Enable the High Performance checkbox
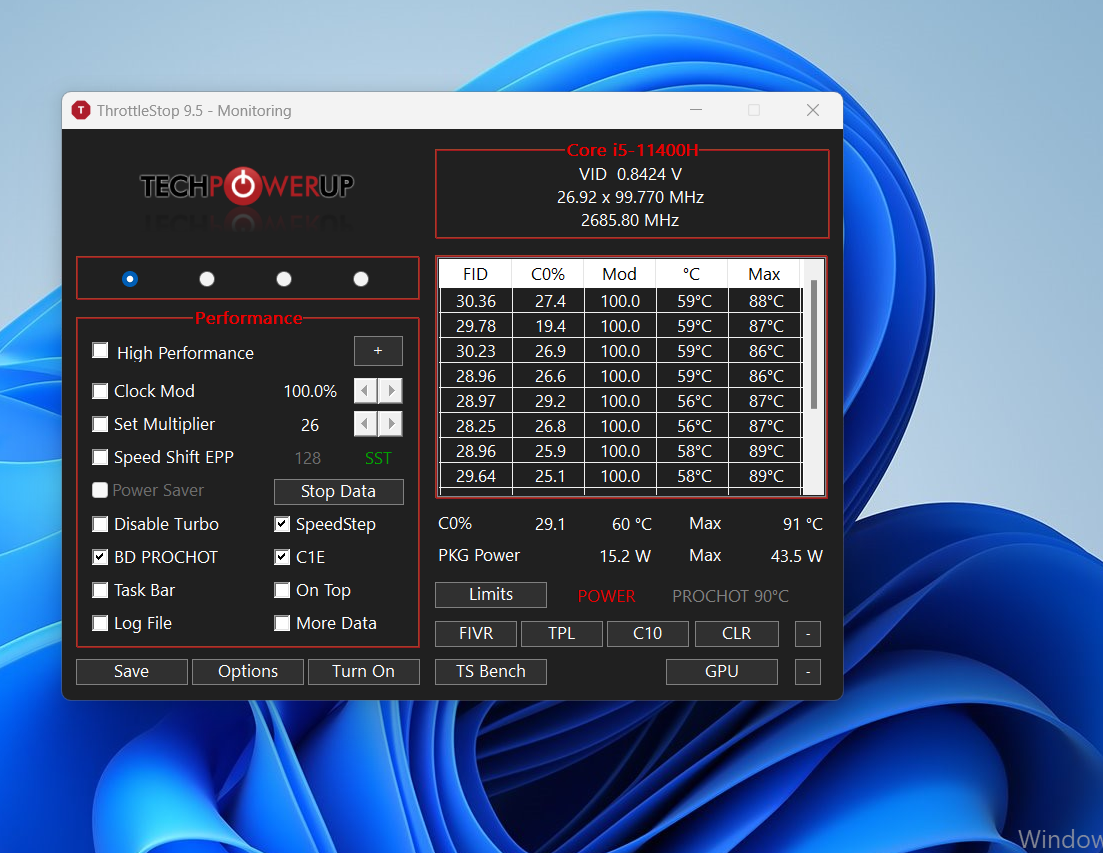The width and height of the screenshot is (1103, 853). pos(100,351)
